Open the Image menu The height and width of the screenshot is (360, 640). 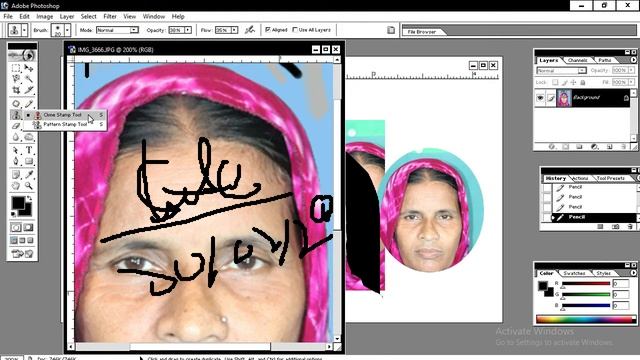(x=44, y=16)
